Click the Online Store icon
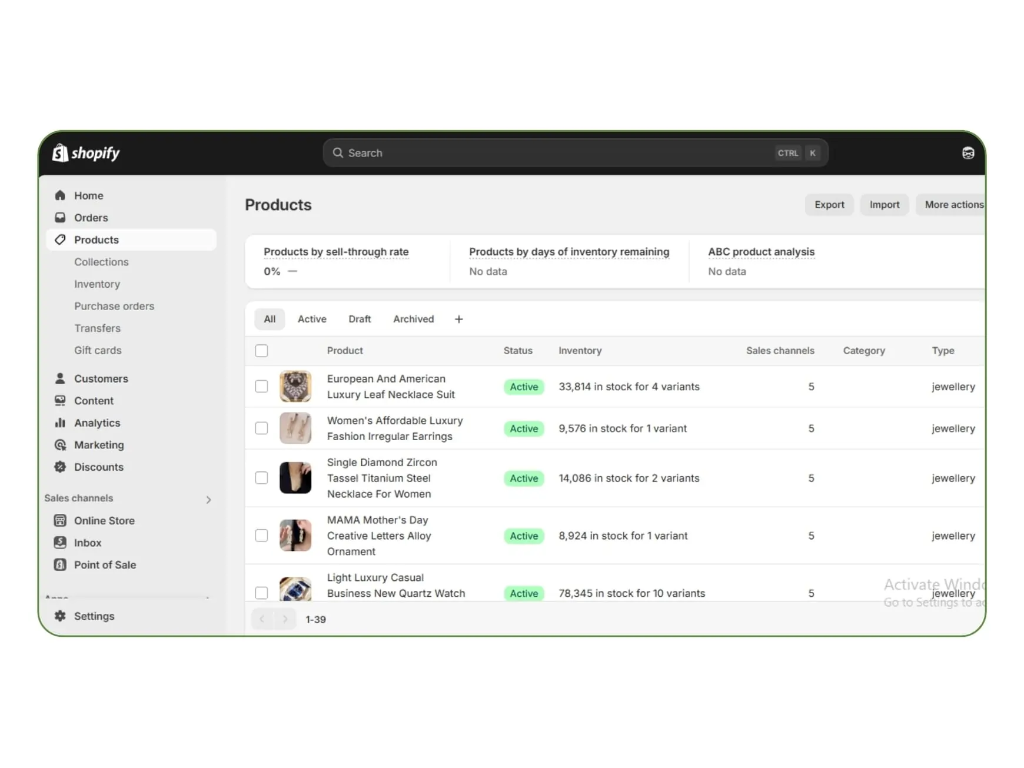This screenshot has height=768, width=1024. (x=60, y=520)
